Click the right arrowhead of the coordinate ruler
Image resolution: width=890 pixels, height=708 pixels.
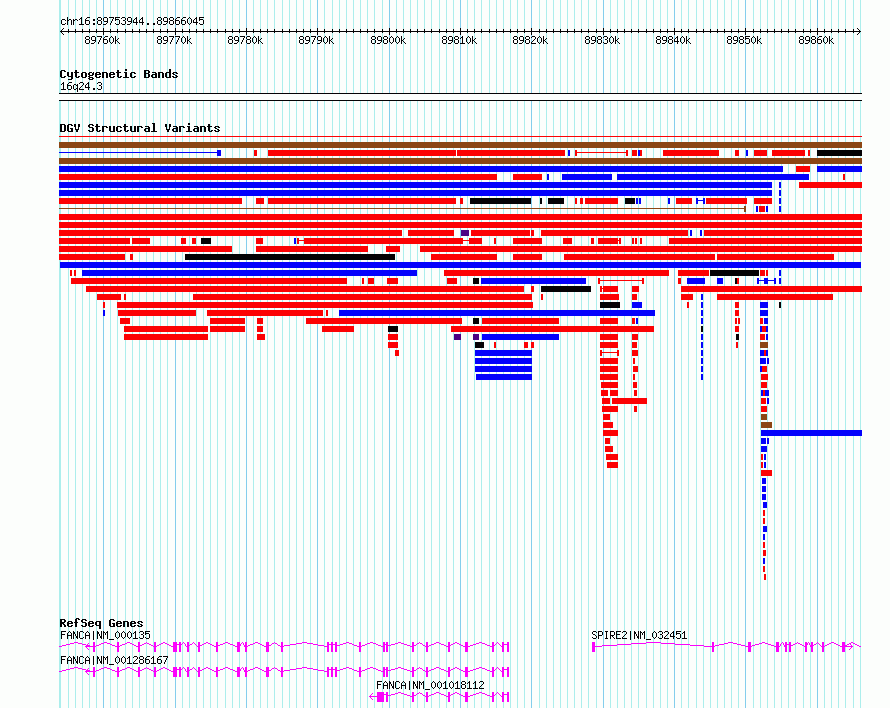859,31
